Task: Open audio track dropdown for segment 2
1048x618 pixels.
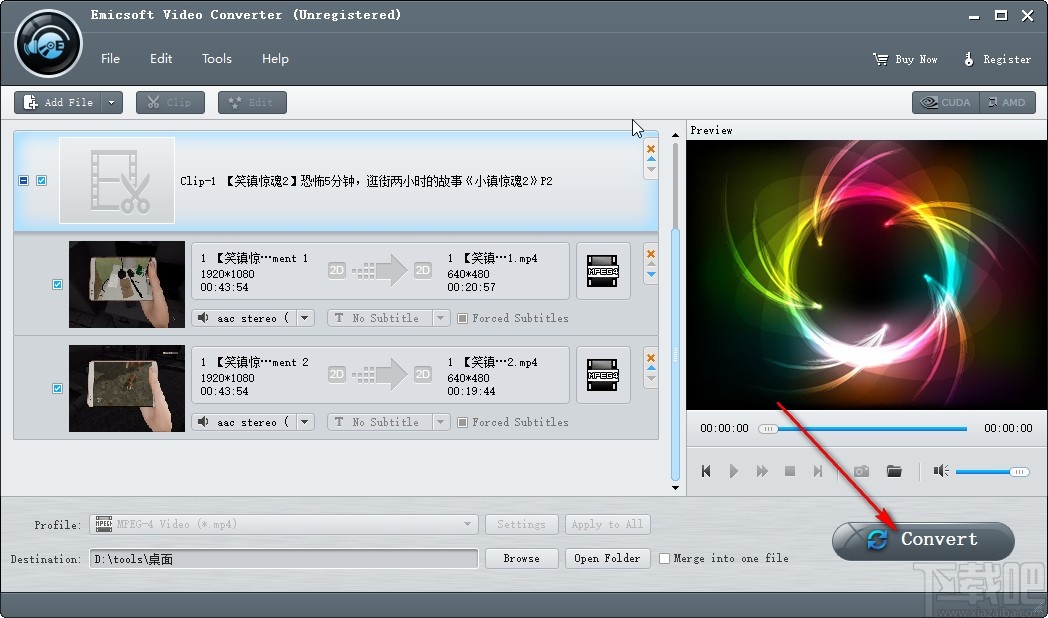Action: pos(305,422)
